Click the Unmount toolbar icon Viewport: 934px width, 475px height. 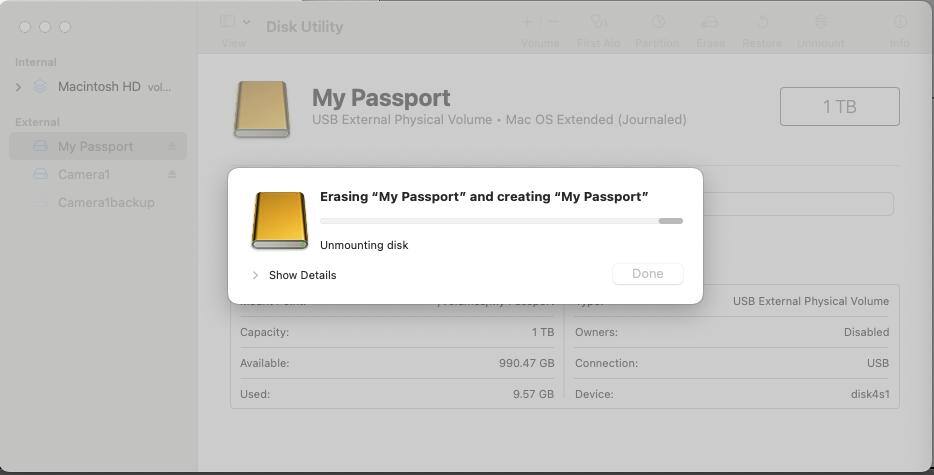(x=821, y=22)
